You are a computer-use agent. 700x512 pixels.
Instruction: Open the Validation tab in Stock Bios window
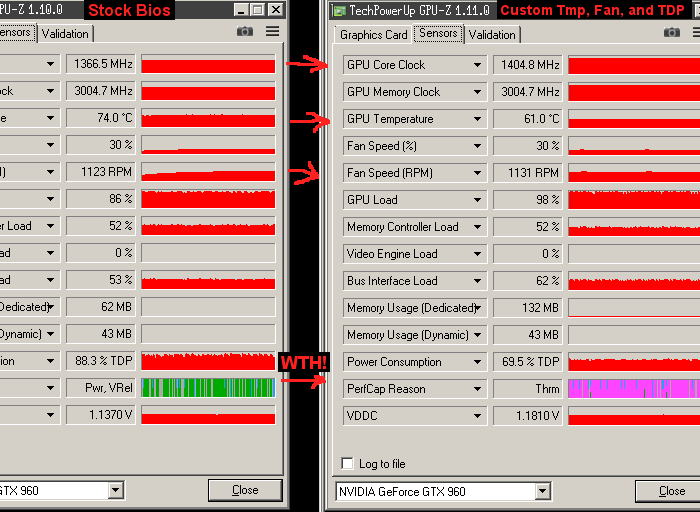pyautogui.click(x=65, y=34)
